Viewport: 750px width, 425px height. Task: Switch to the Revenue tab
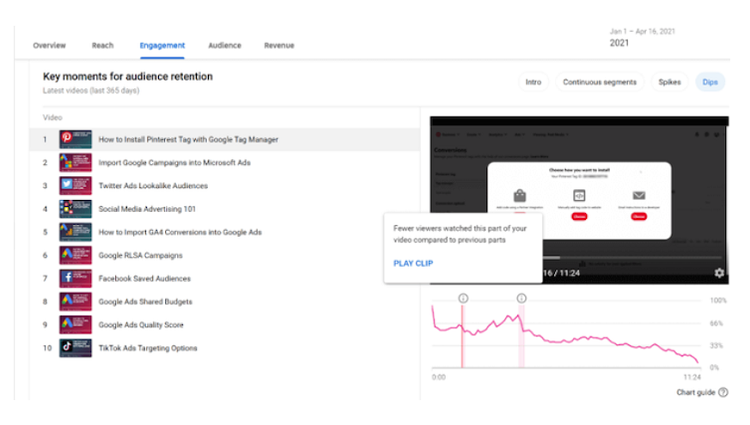click(x=279, y=45)
